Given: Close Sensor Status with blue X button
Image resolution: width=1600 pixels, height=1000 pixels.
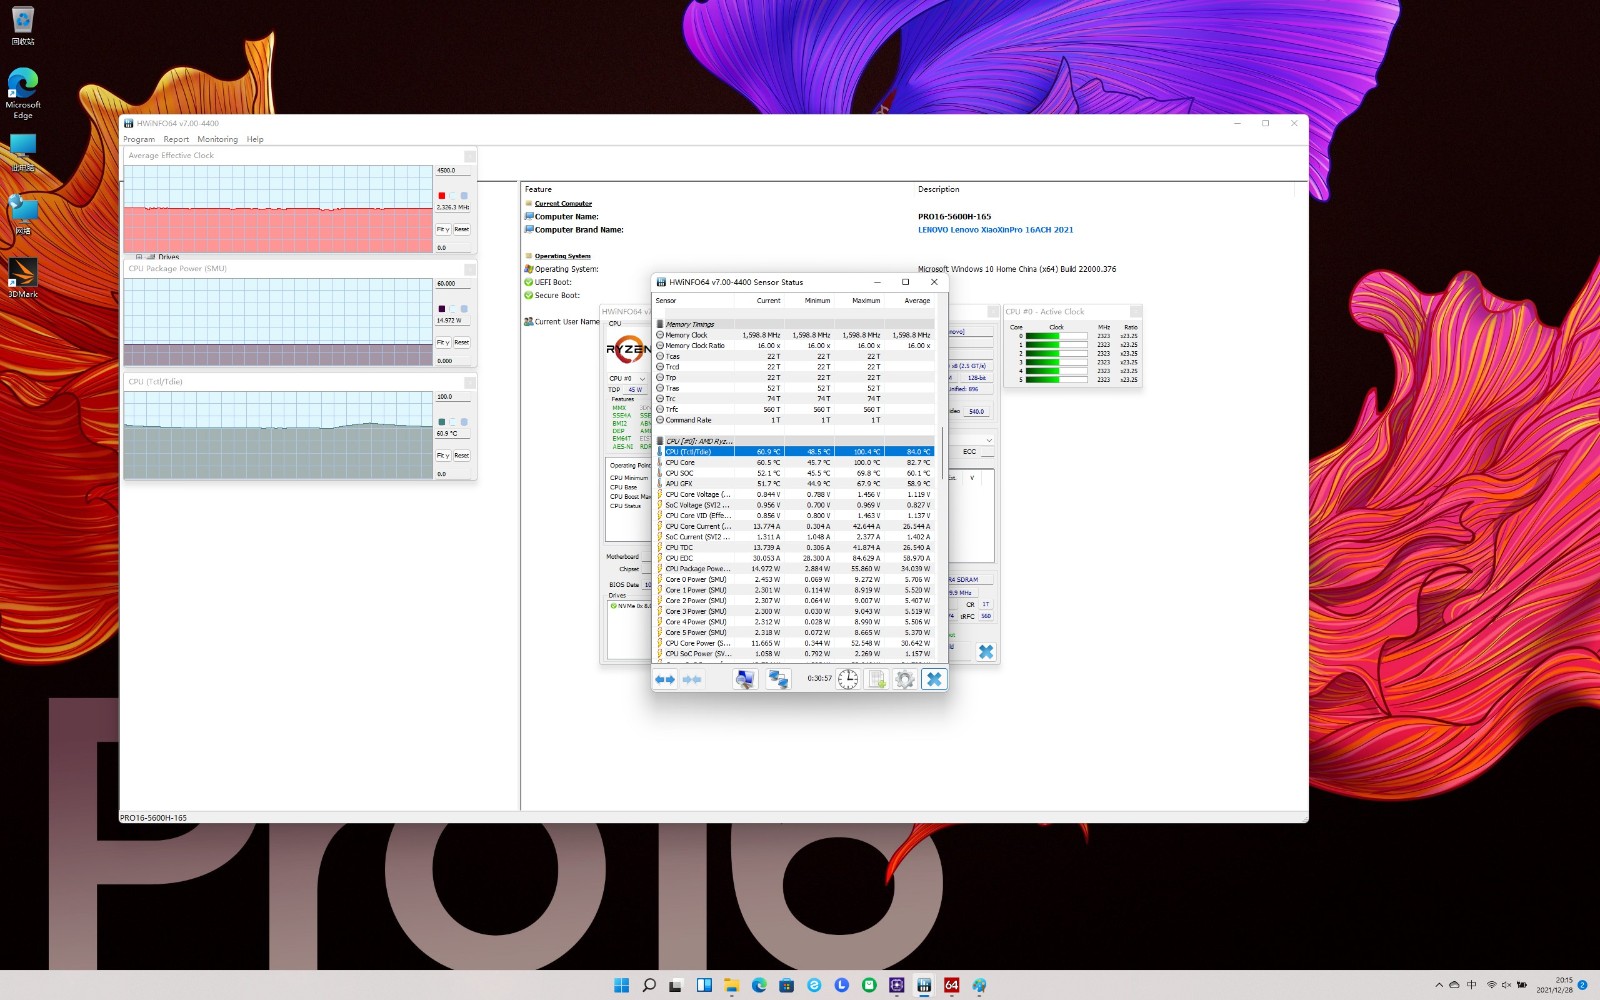Looking at the screenshot, I should tap(934, 679).
